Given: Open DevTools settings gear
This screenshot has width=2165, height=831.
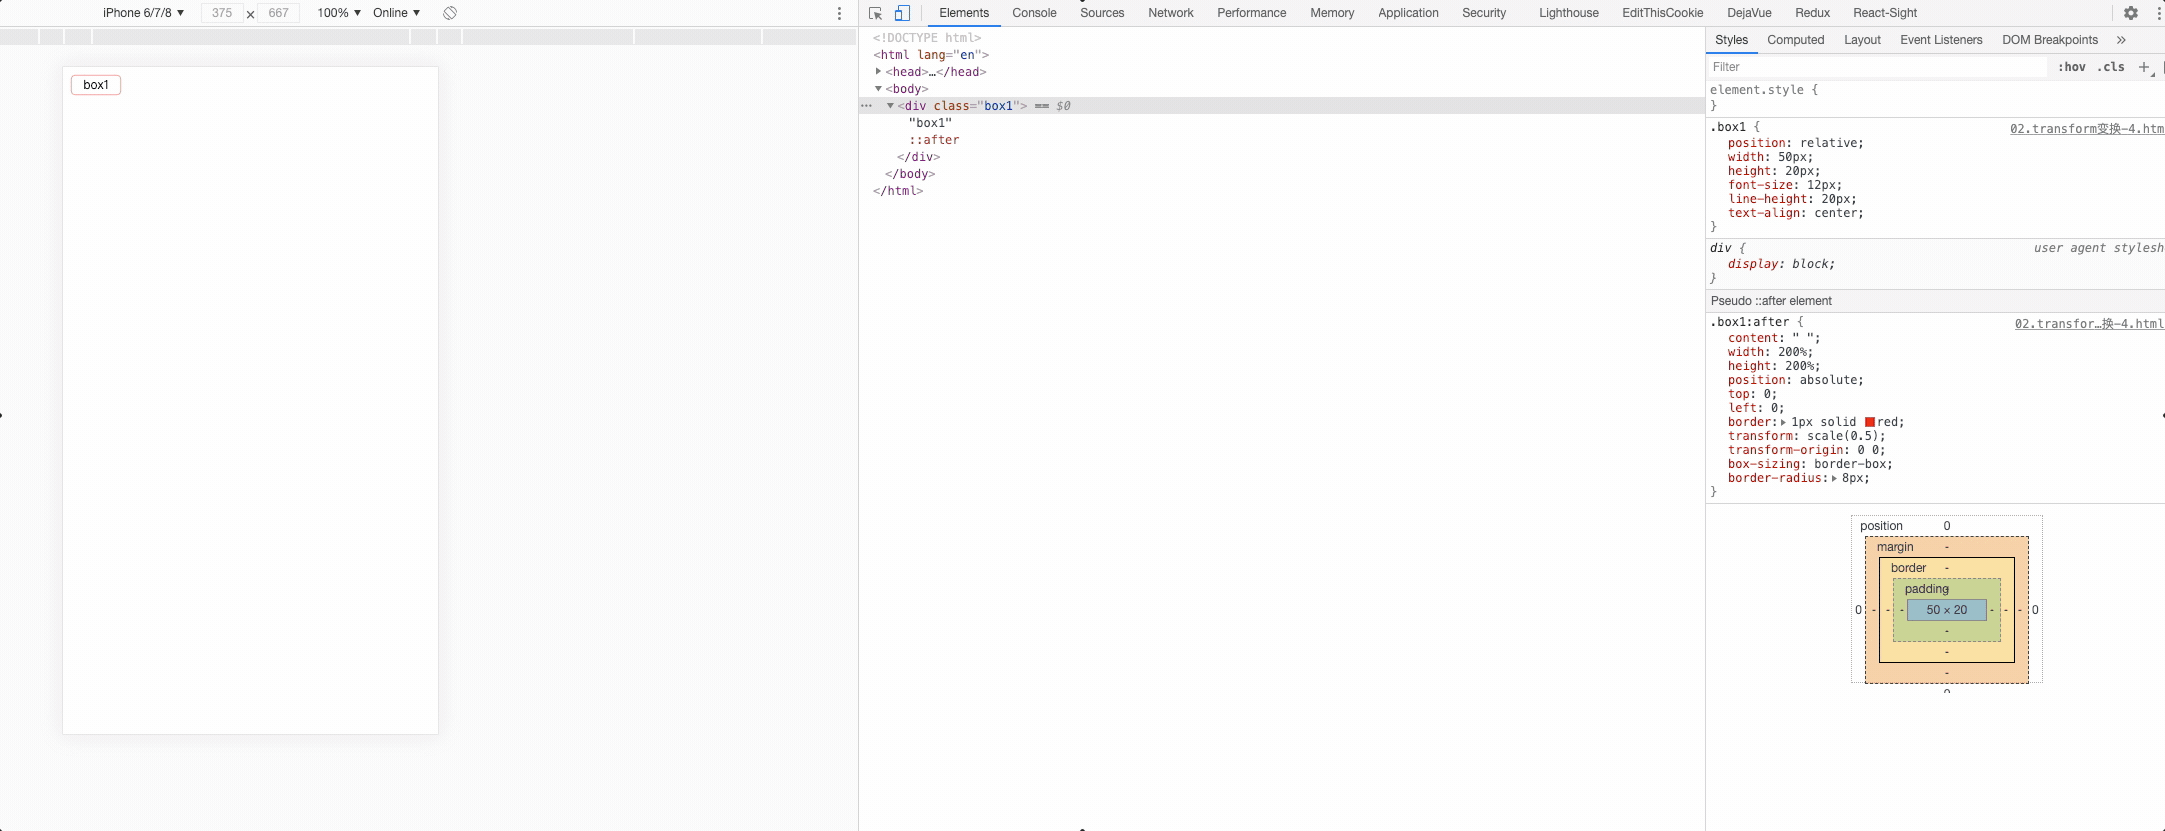Looking at the screenshot, I should pos(2131,13).
